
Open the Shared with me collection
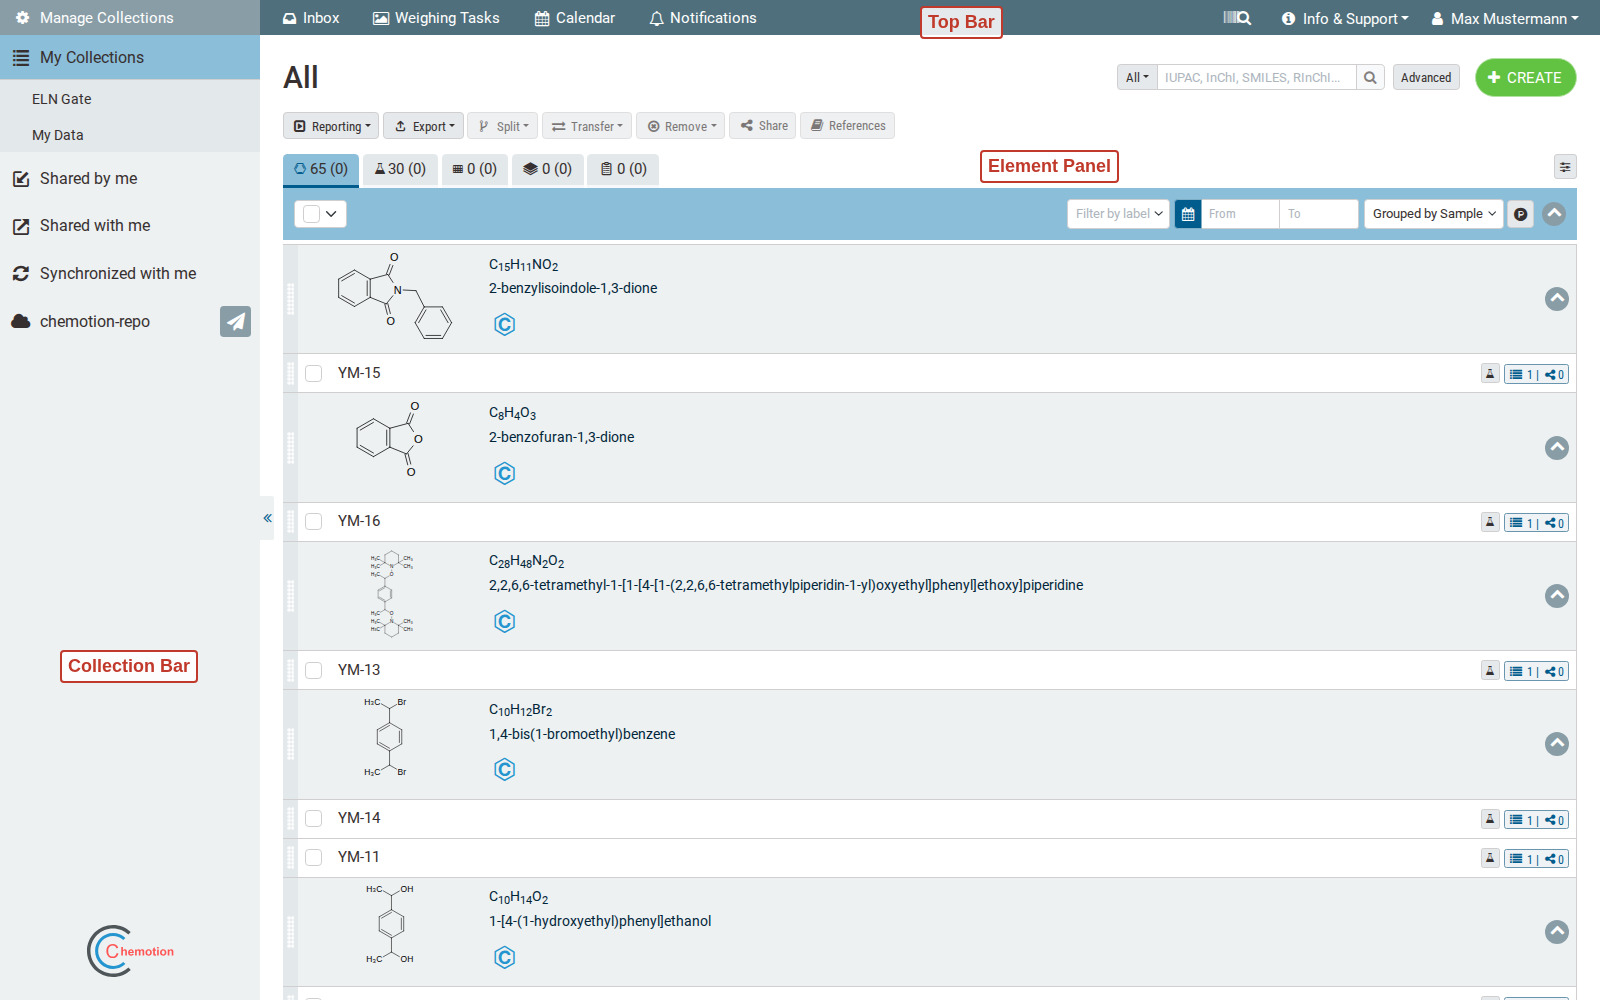point(130,226)
